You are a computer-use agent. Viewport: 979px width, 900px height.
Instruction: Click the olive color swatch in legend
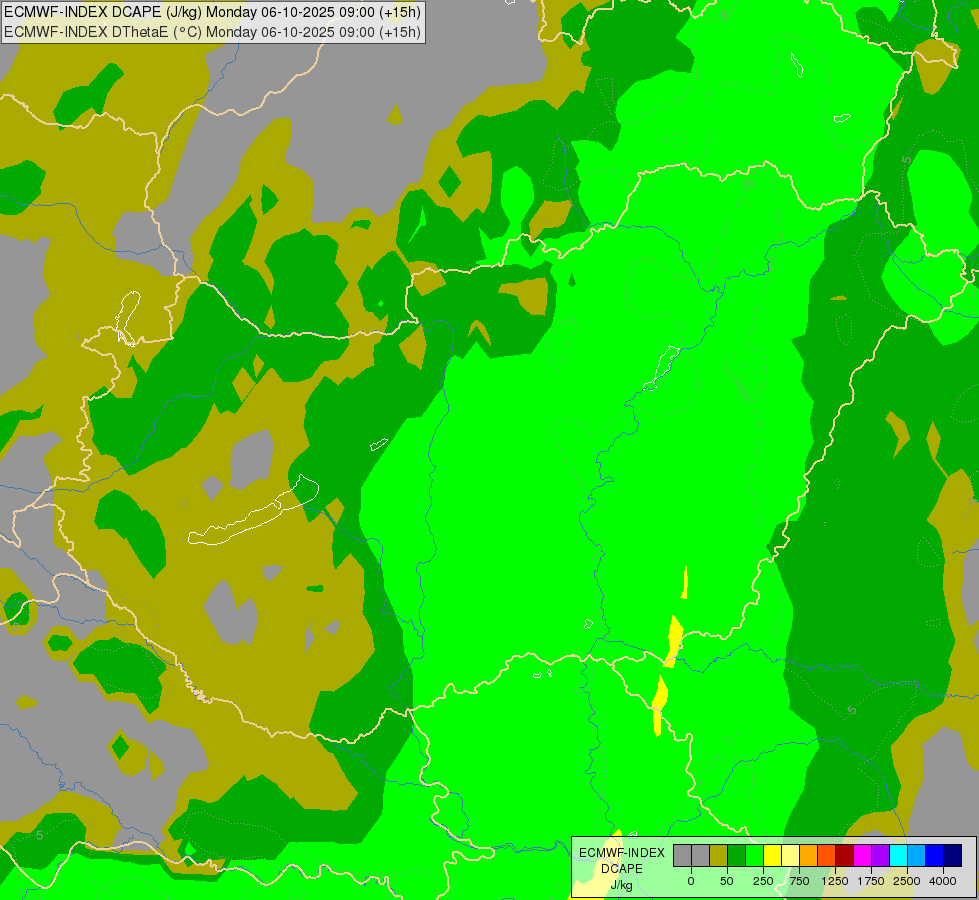tap(718, 856)
